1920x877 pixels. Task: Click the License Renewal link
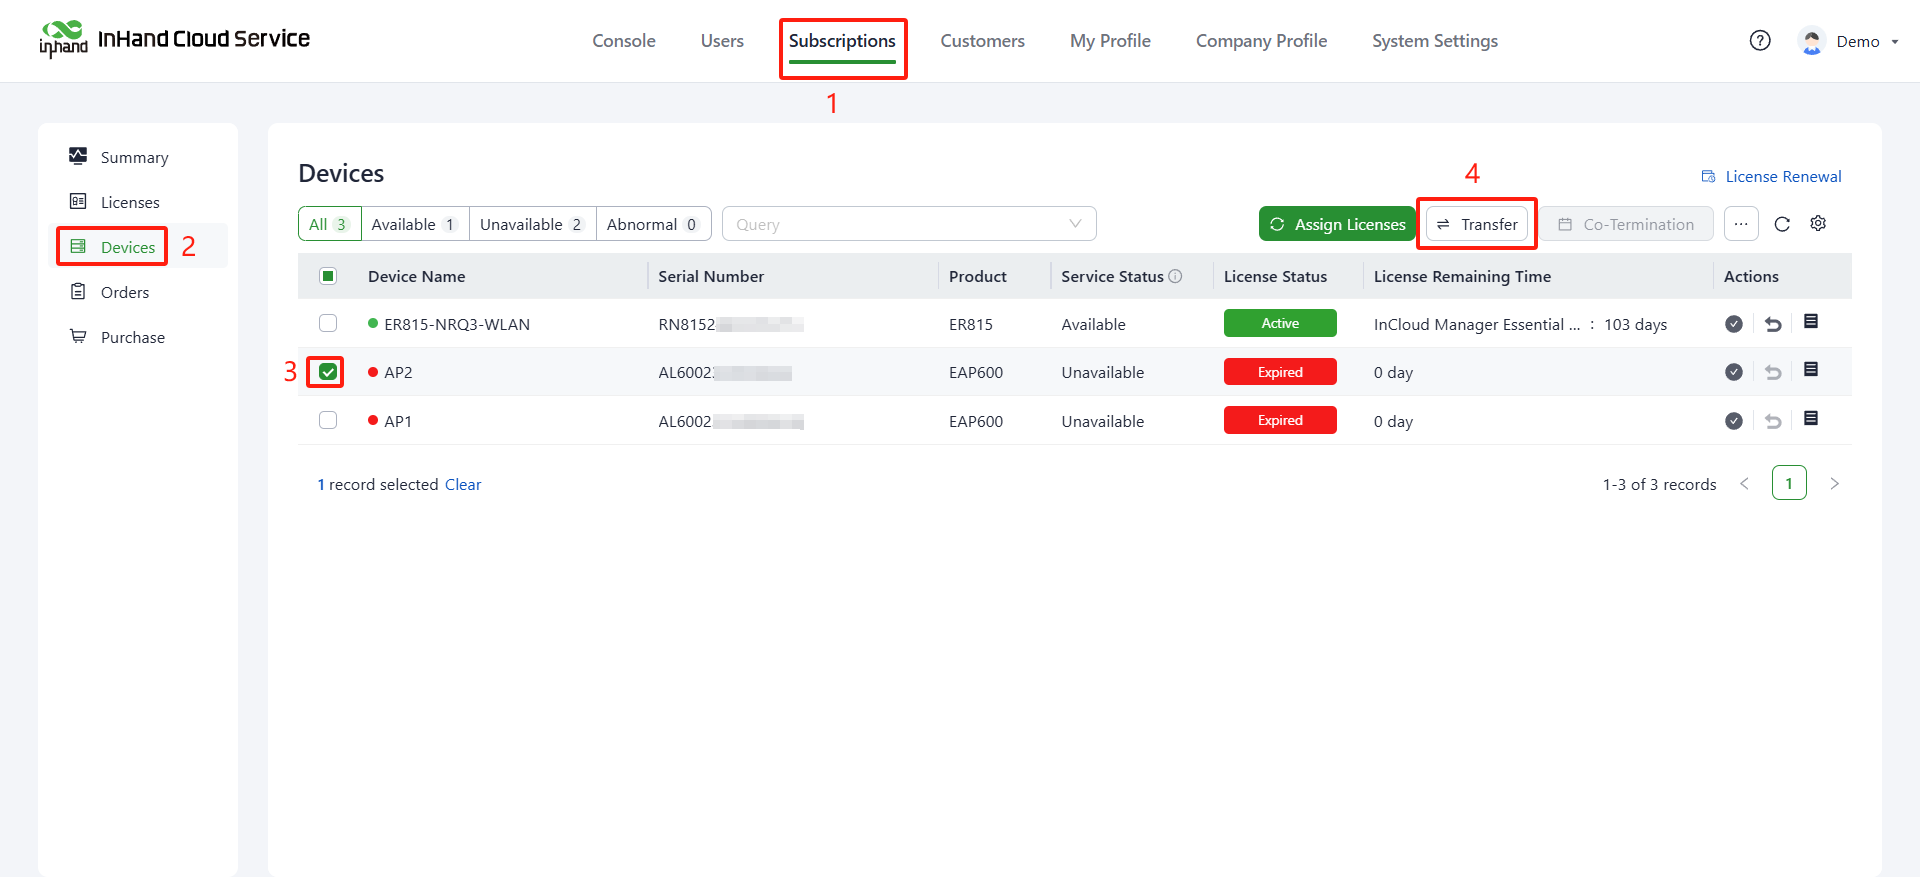click(1772, 176)
